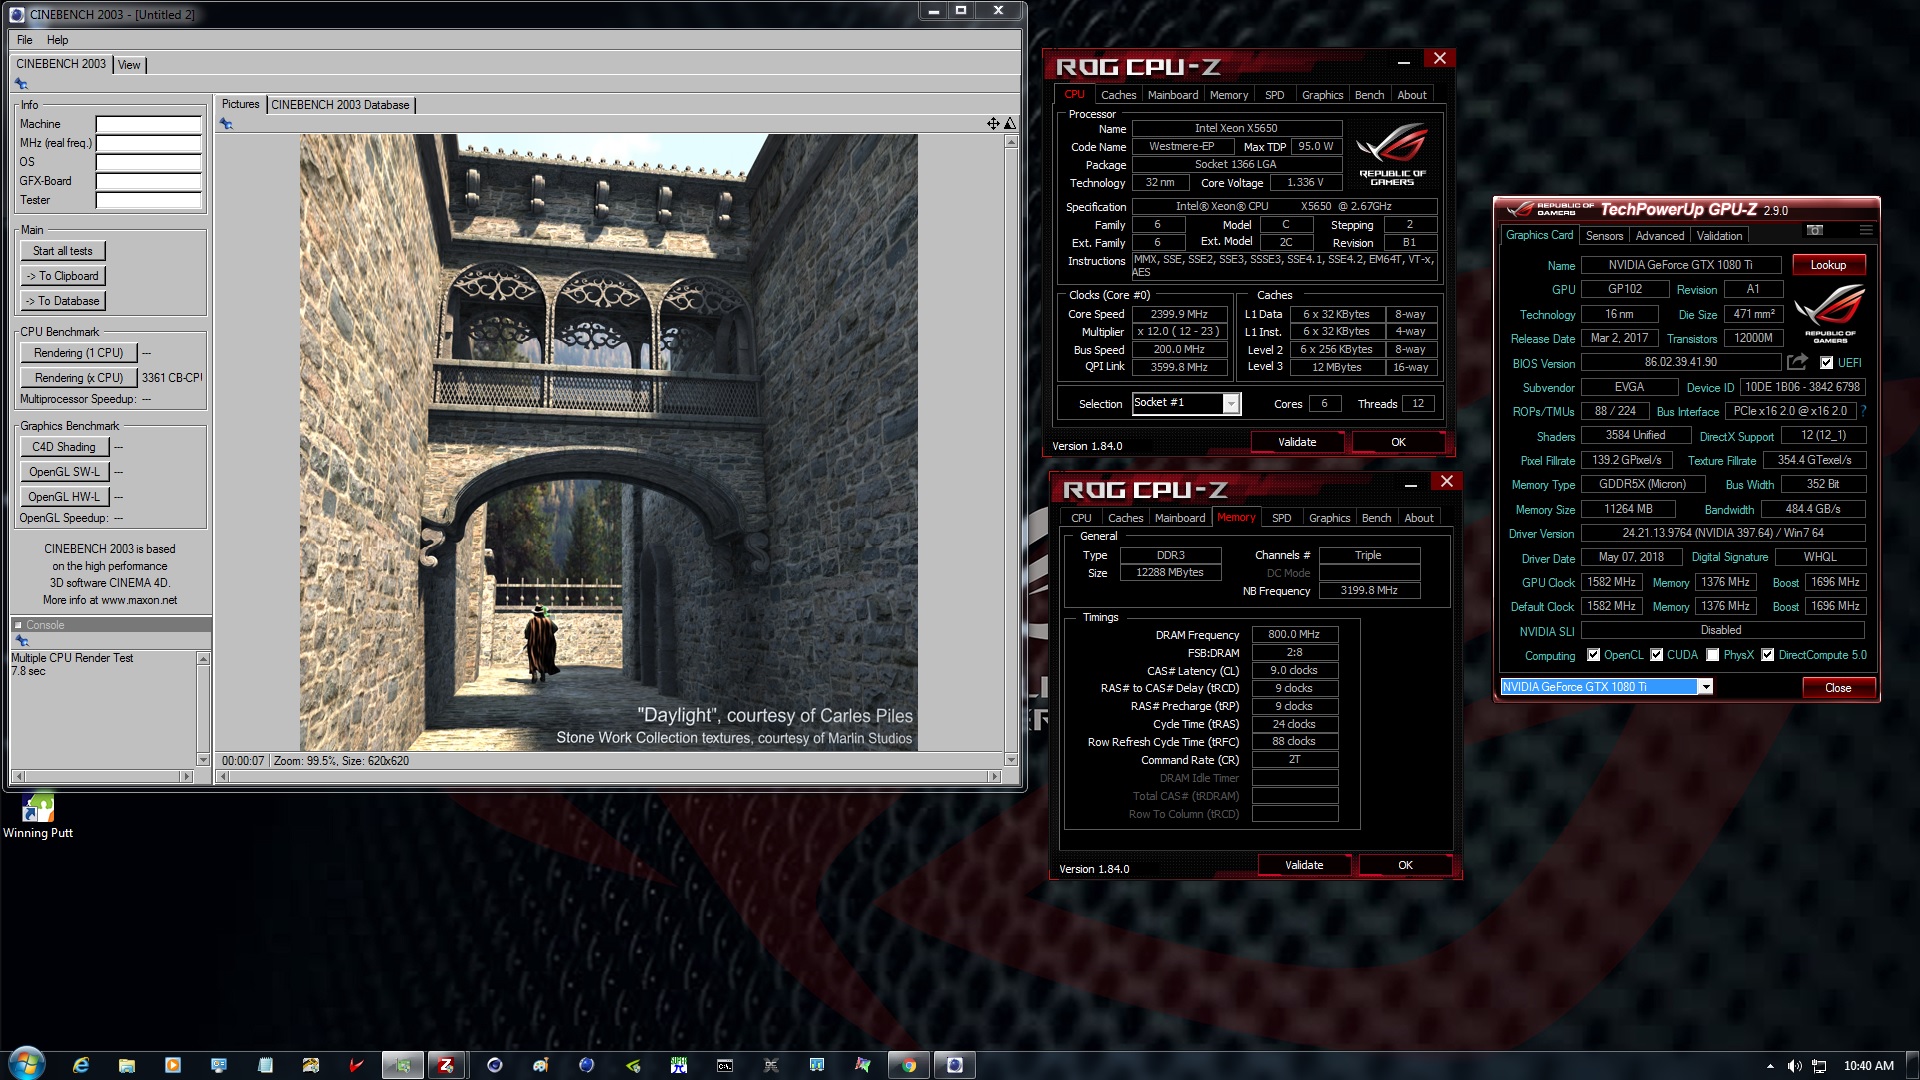Click To Clipboard button
The width and height of the screenshot is (1920, 1080).
(63, 276)
